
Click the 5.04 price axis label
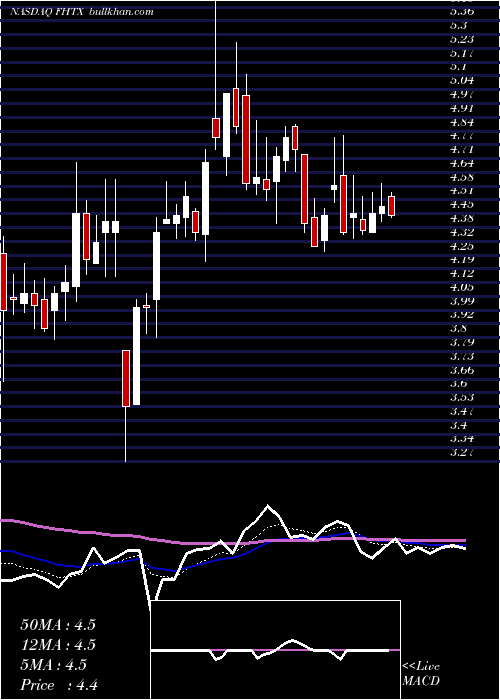pyautogui.click(x=462, y=80)
